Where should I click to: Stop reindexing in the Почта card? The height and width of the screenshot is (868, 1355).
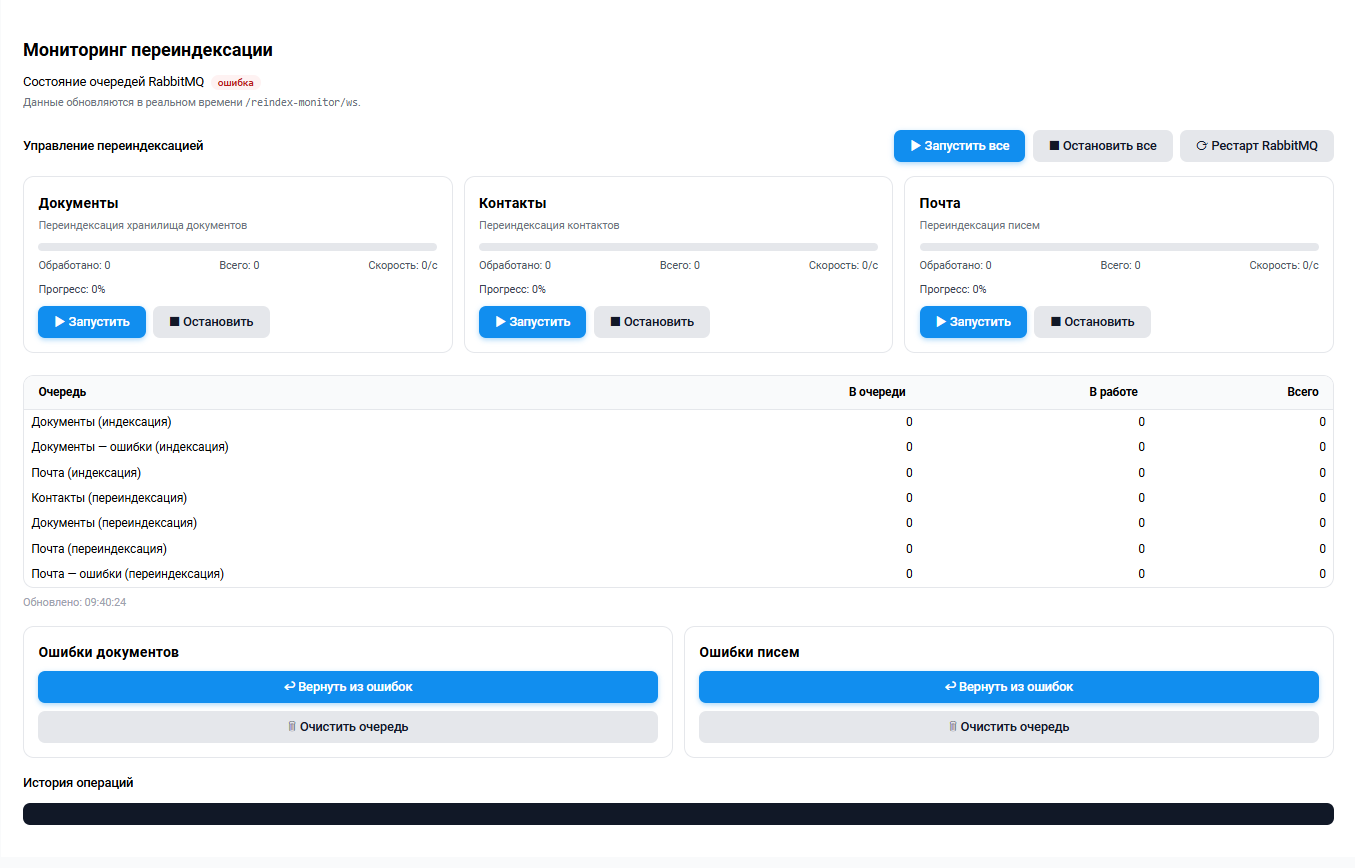(1092, 322)
